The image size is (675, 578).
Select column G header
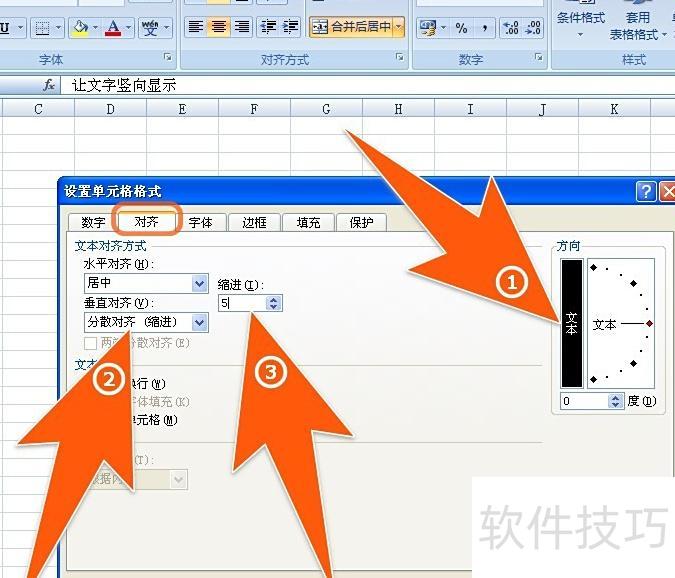(x=326, y=109)
